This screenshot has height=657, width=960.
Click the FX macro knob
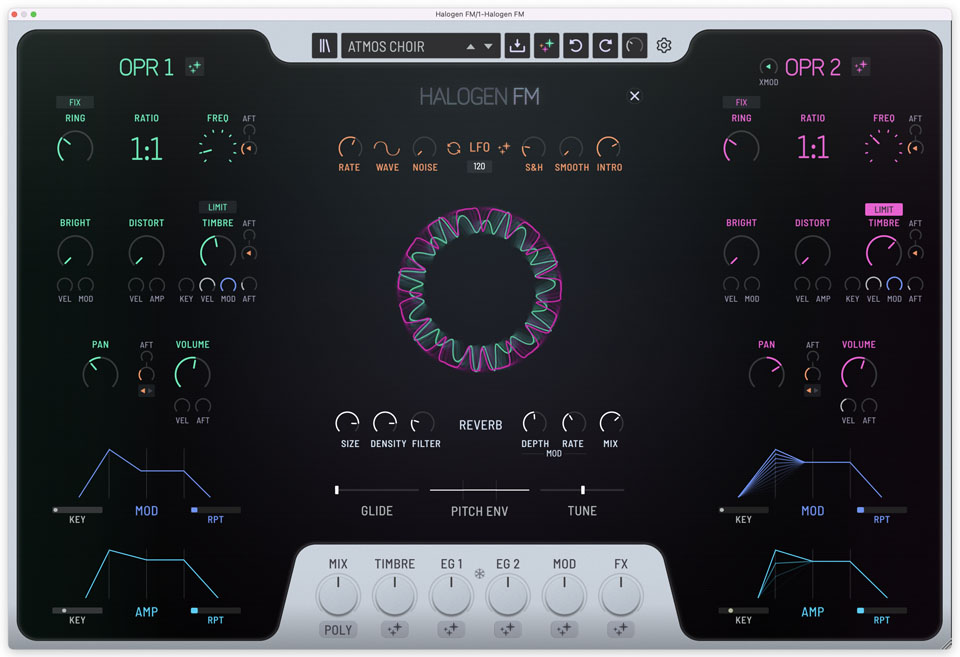tap(621, 595)
